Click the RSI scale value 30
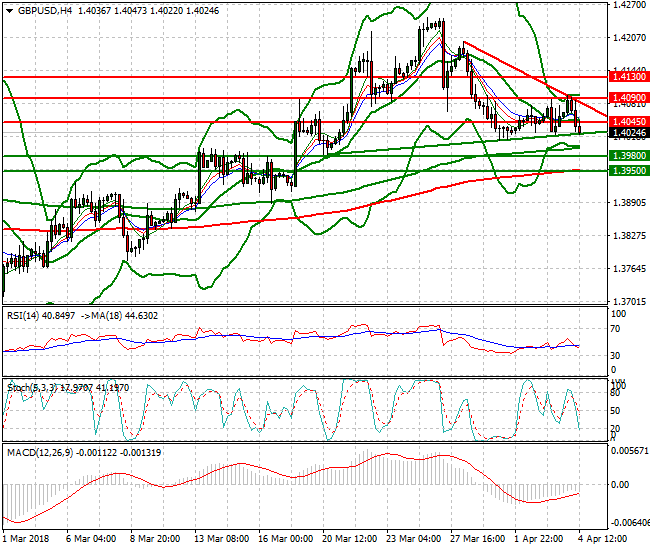The width and height of the screenshot is (650, 550). click(x=616, y=355)
